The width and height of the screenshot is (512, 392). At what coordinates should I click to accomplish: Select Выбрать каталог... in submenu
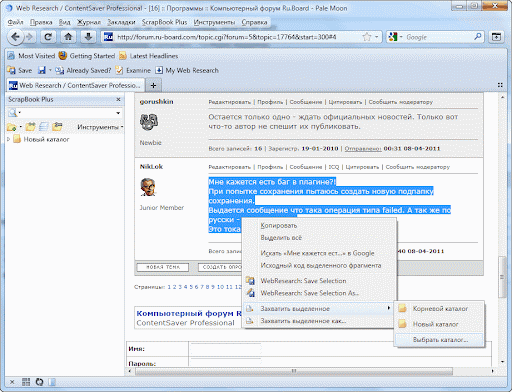439,340
